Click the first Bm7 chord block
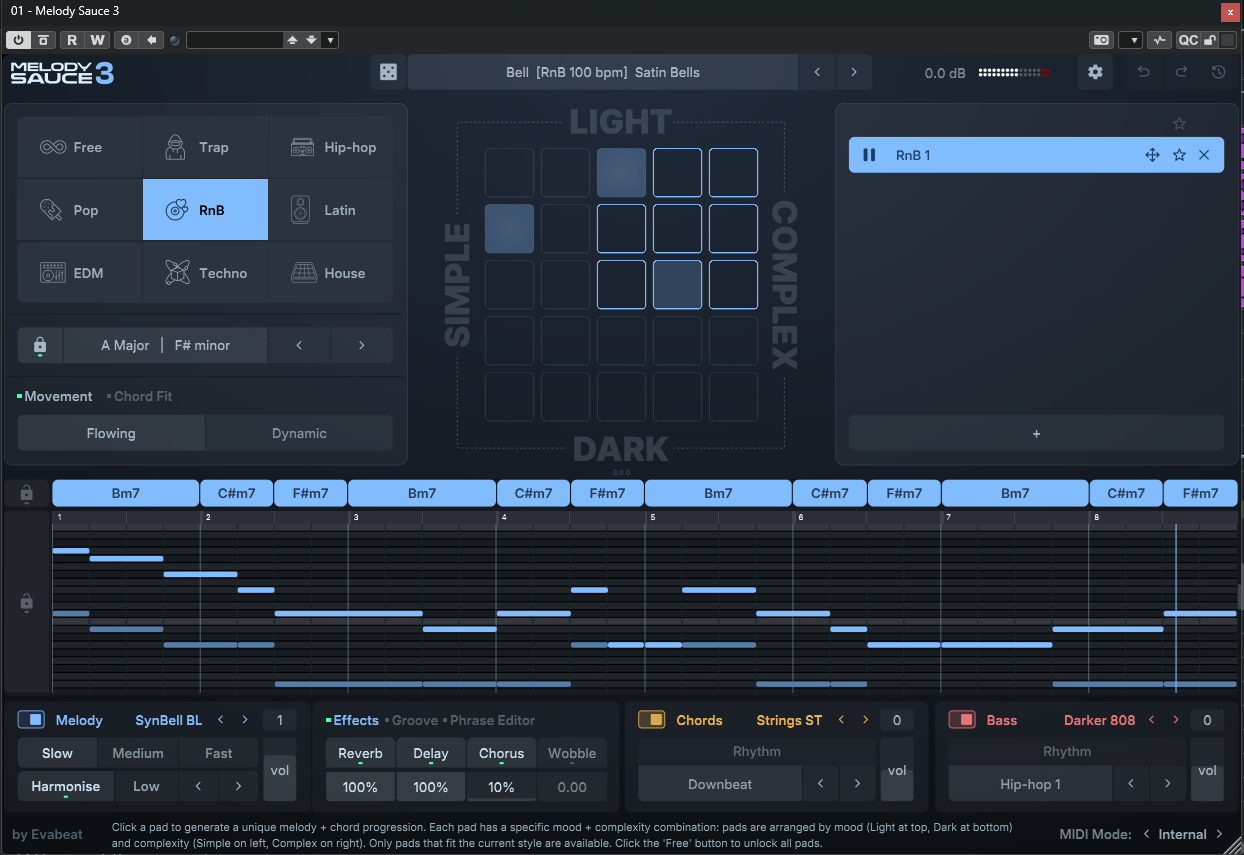This screenshot has width=1244, height=855. click(125, 493)
